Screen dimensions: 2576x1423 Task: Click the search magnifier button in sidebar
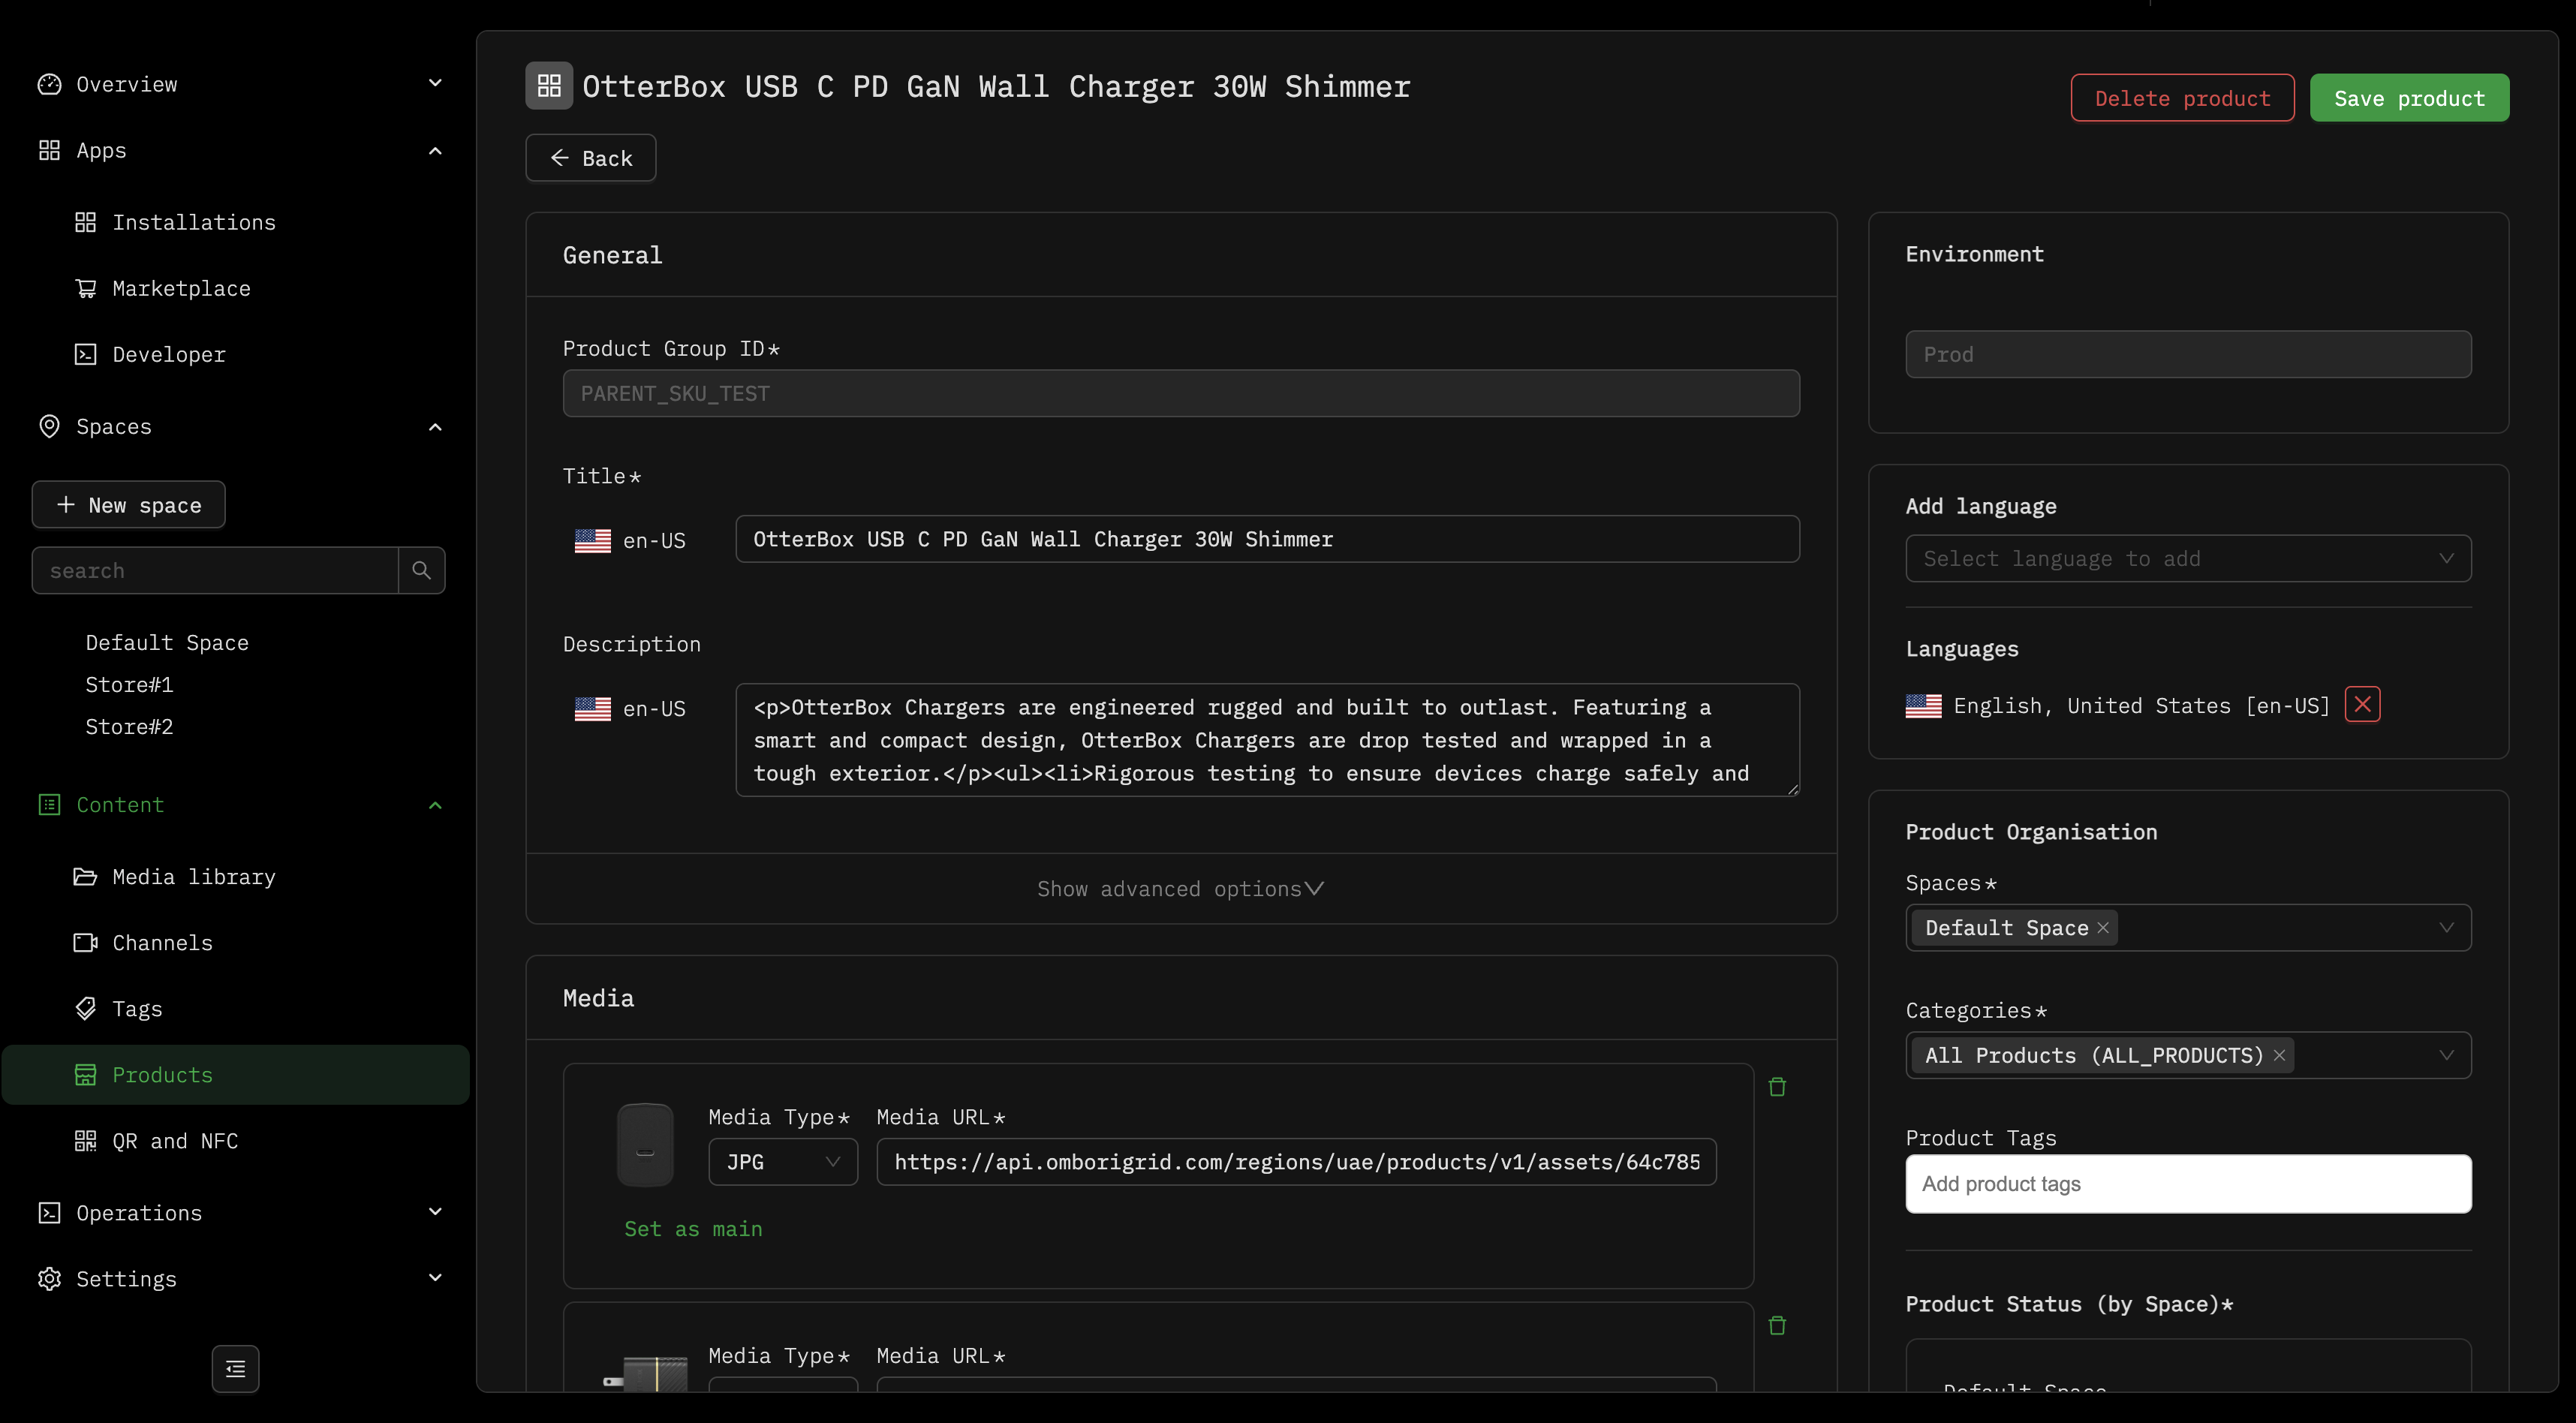(422, 570)
